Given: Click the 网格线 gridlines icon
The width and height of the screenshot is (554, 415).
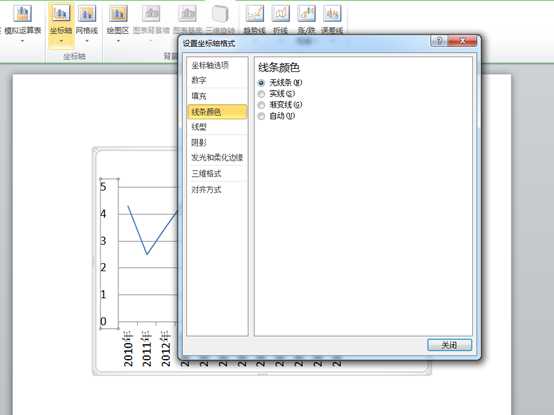Looking at the screenshot, I should [x=87, y=13].
